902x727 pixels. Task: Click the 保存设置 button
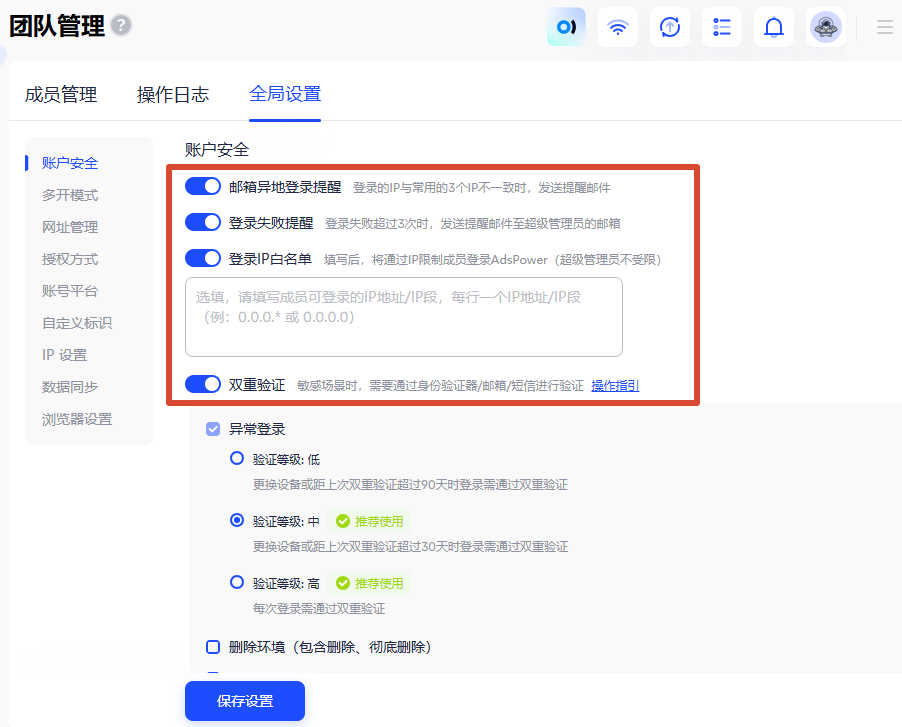pyautogui.click(x=244, y=701)
